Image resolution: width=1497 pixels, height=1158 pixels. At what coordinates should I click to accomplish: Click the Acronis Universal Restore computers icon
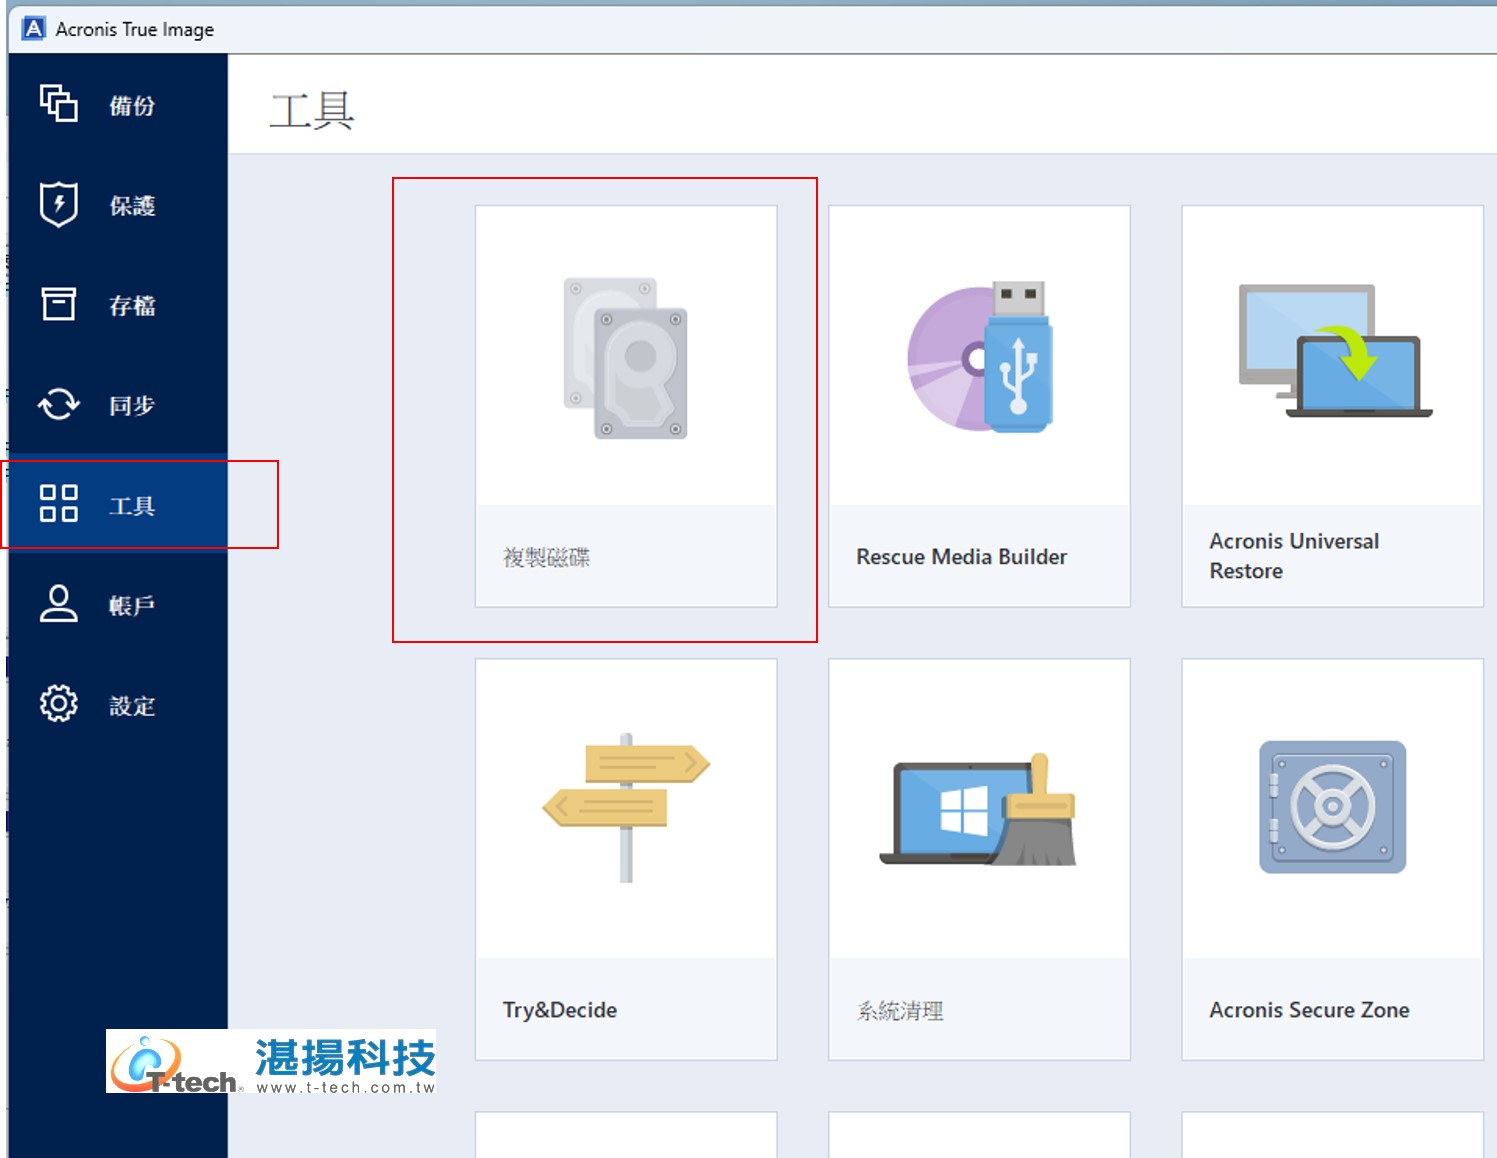(x=1335, y=351)
